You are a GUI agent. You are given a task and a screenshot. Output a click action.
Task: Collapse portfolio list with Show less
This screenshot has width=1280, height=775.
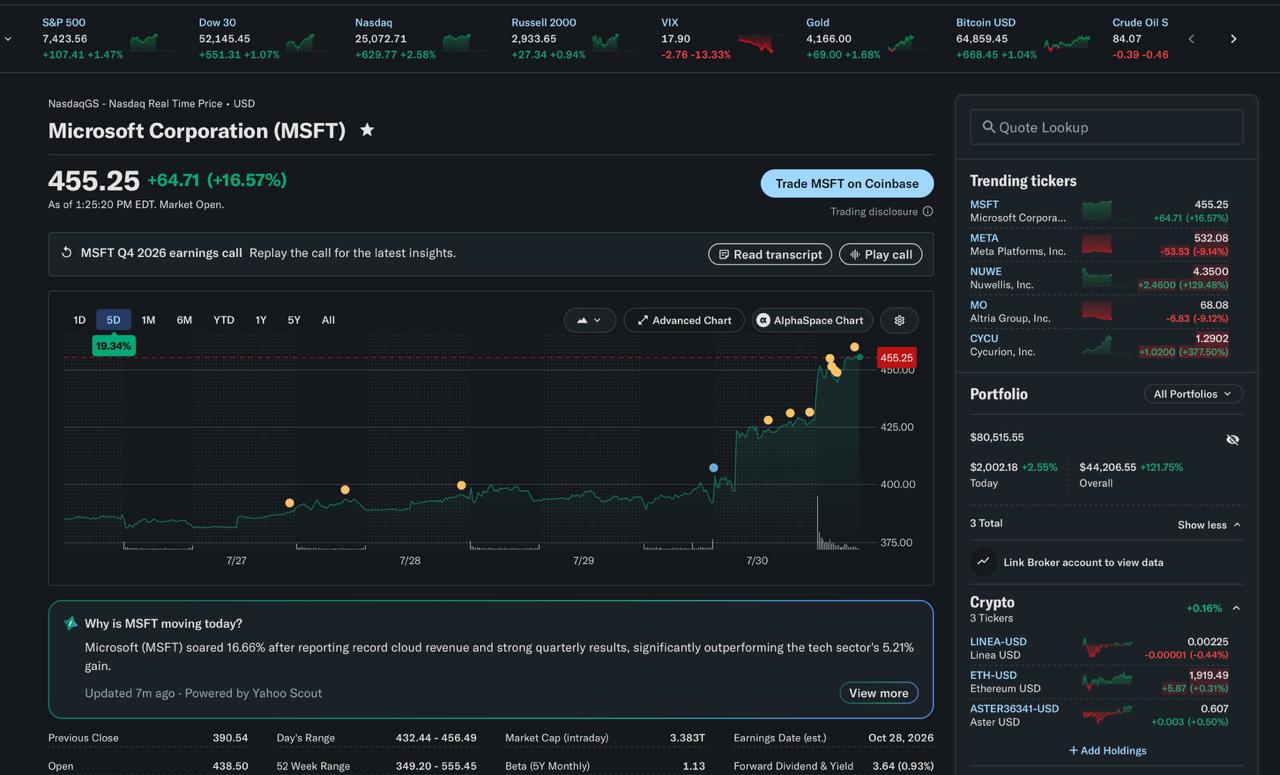pos(1209,524)
